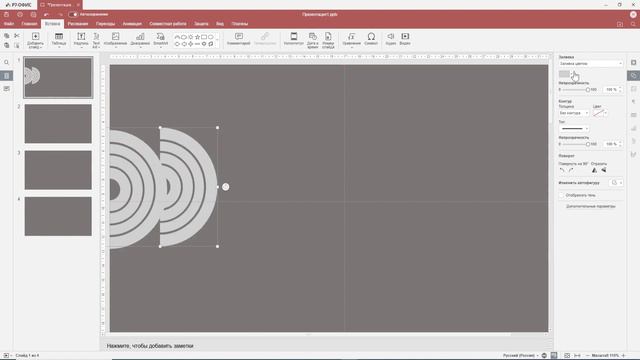The width and height of the screenshot is (640, 360).
Task: Open the Line color dropdown
Action: tap(600, 113)
